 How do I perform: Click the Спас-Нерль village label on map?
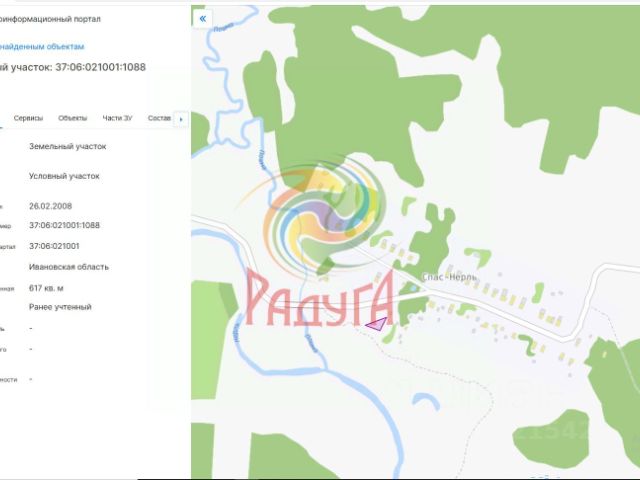[x=449, y=277]
